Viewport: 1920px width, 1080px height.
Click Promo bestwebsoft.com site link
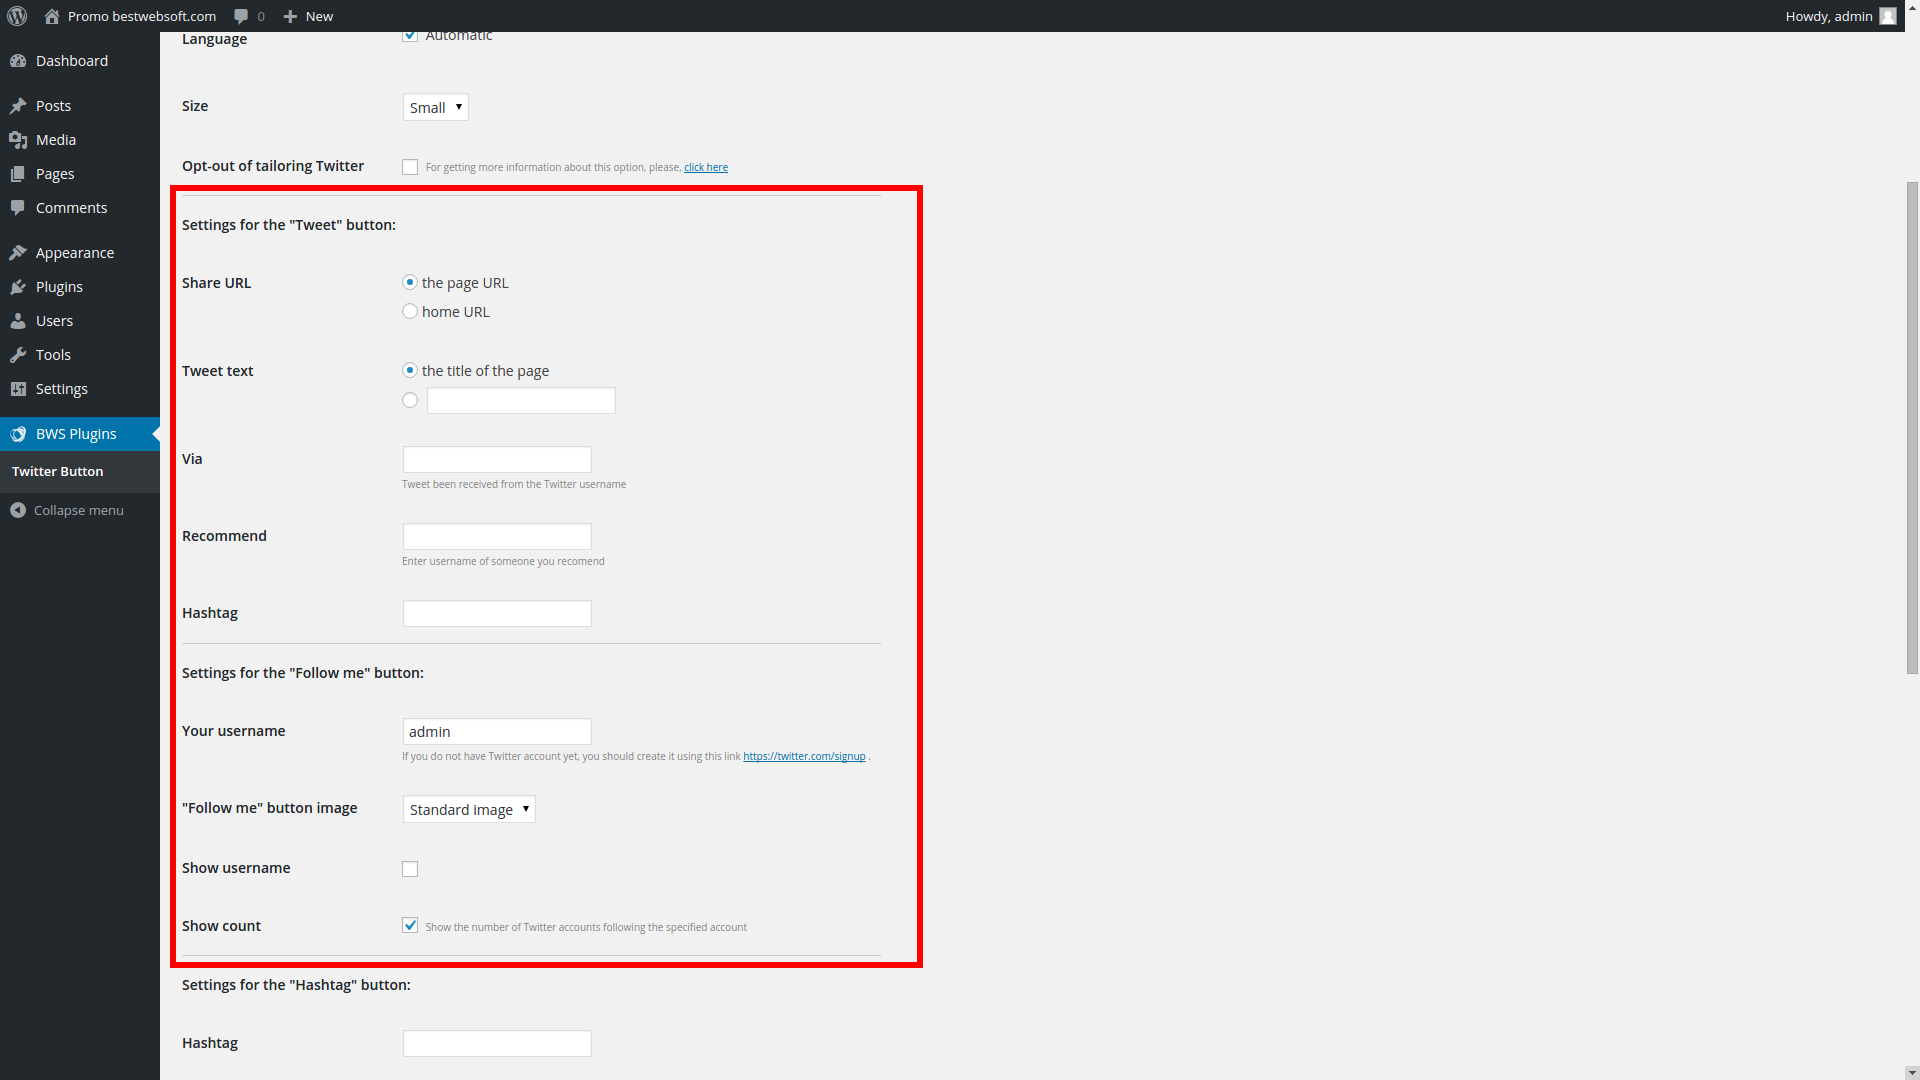coord(142,16)
